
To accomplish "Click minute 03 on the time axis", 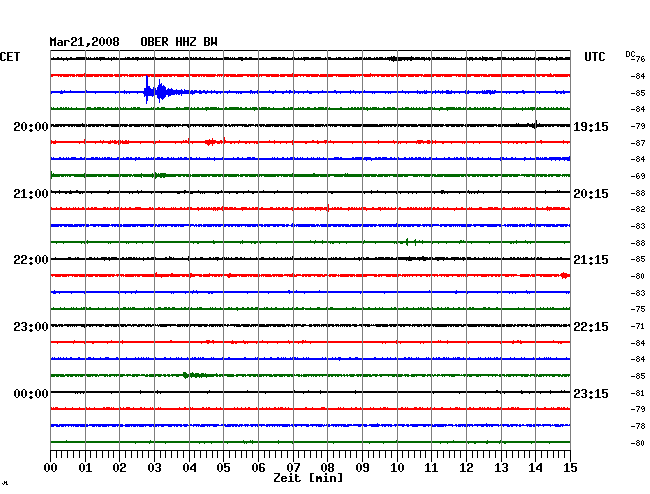I will (x=154, y=468).
